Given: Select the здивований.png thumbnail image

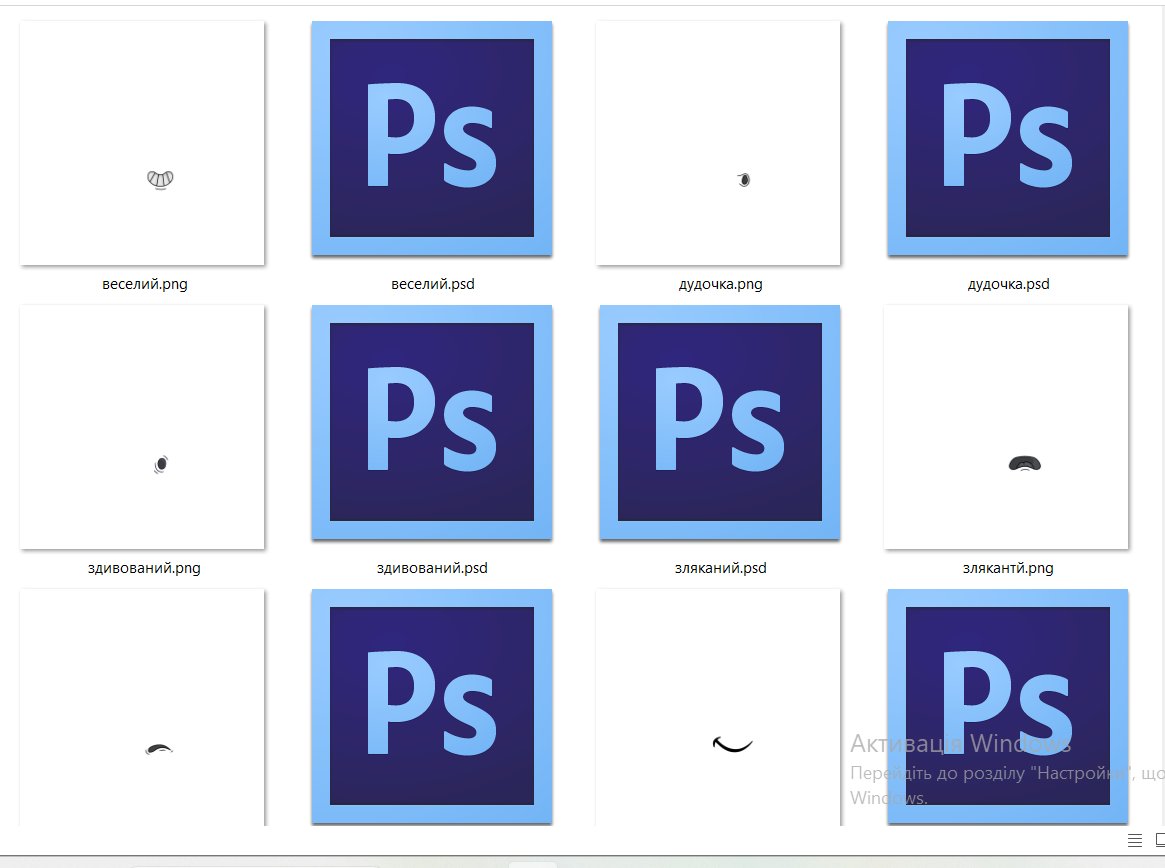Looking at the screenshot, I should (142, 427).
